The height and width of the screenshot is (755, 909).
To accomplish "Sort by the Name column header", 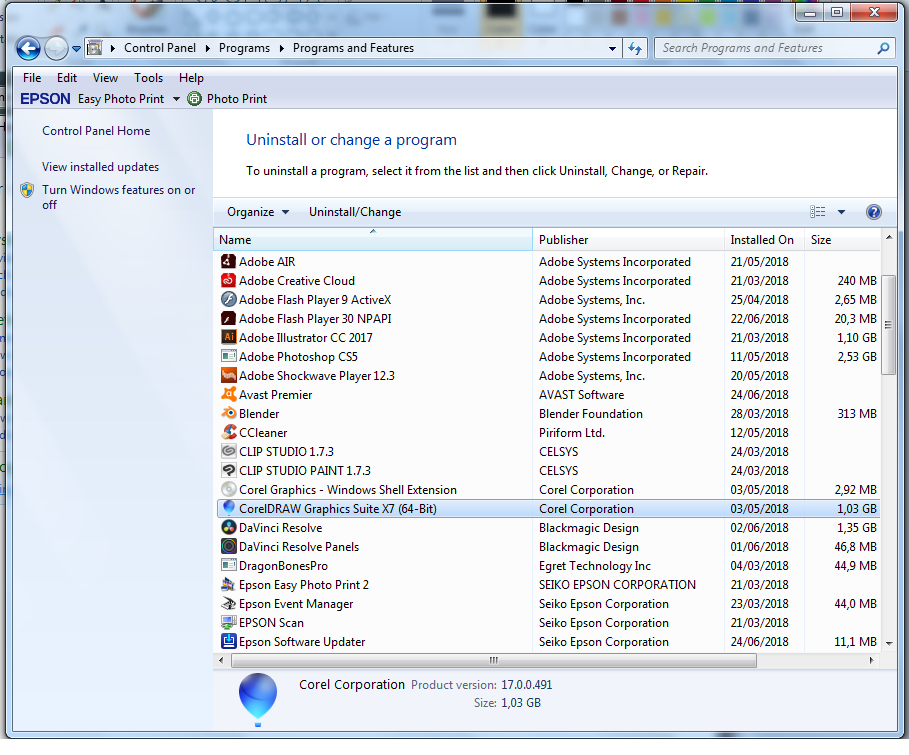I will [x=373, y=239].
